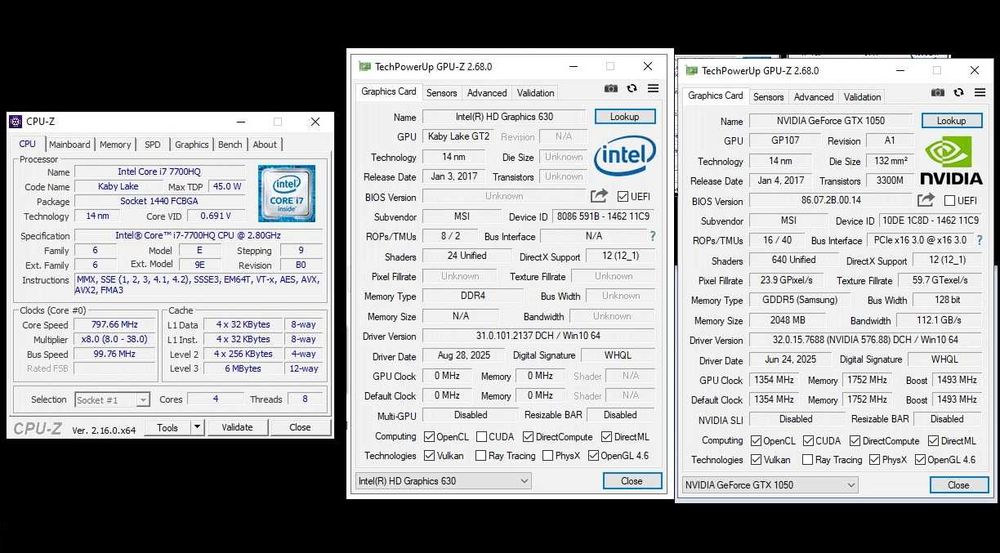Click Intel GPU-Z title bar app icon
The height and width of the screenshot is (553, 1000).
click(x=364, y=66)
